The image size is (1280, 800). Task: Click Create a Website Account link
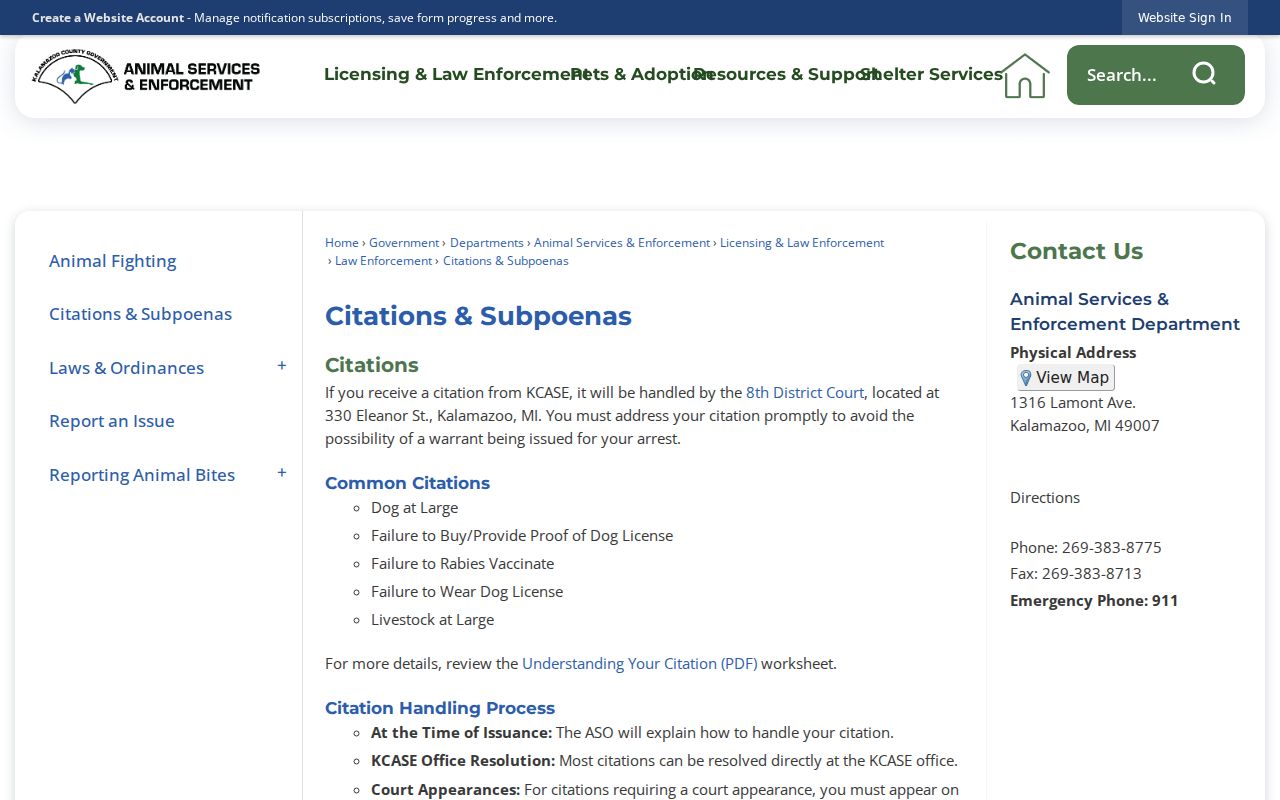pos(108,18)
